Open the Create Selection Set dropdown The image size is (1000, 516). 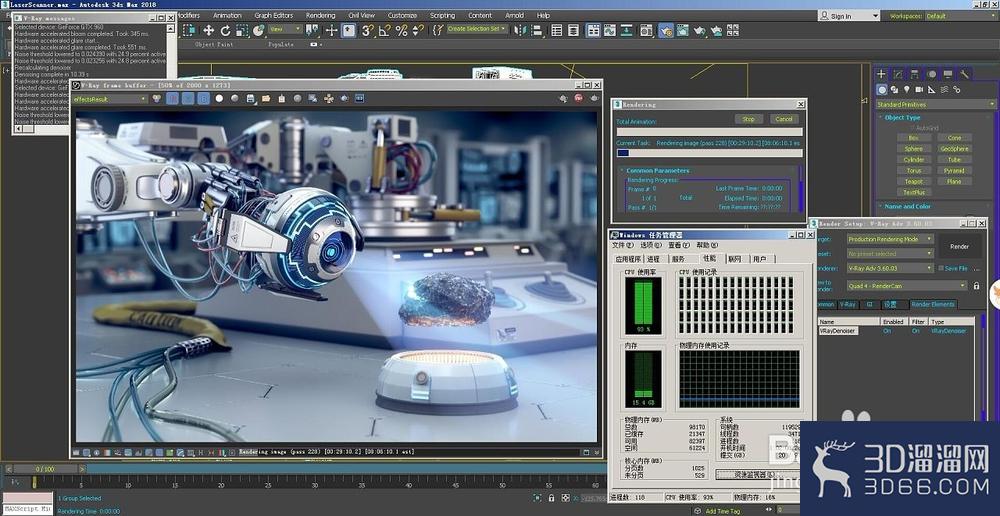pyautogui.click(x=478, y=29)
